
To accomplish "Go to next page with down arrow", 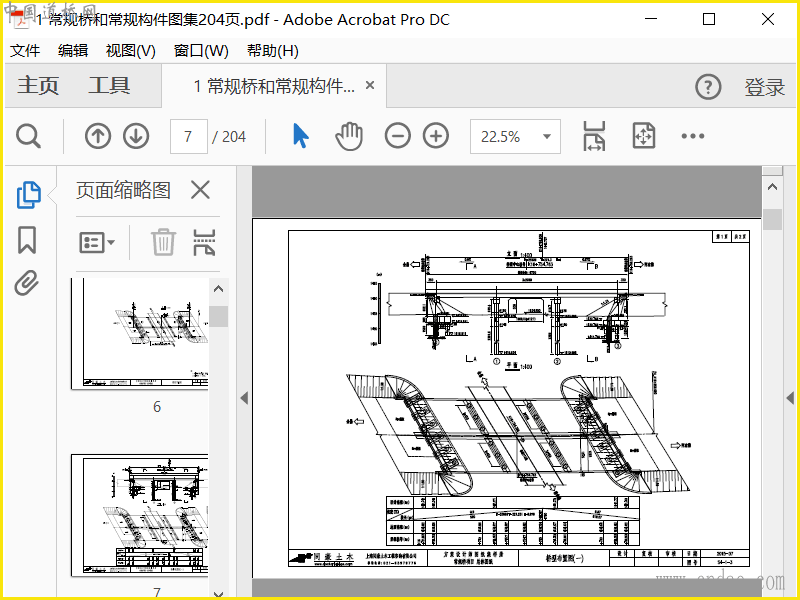I will click(x=136, y=136).
